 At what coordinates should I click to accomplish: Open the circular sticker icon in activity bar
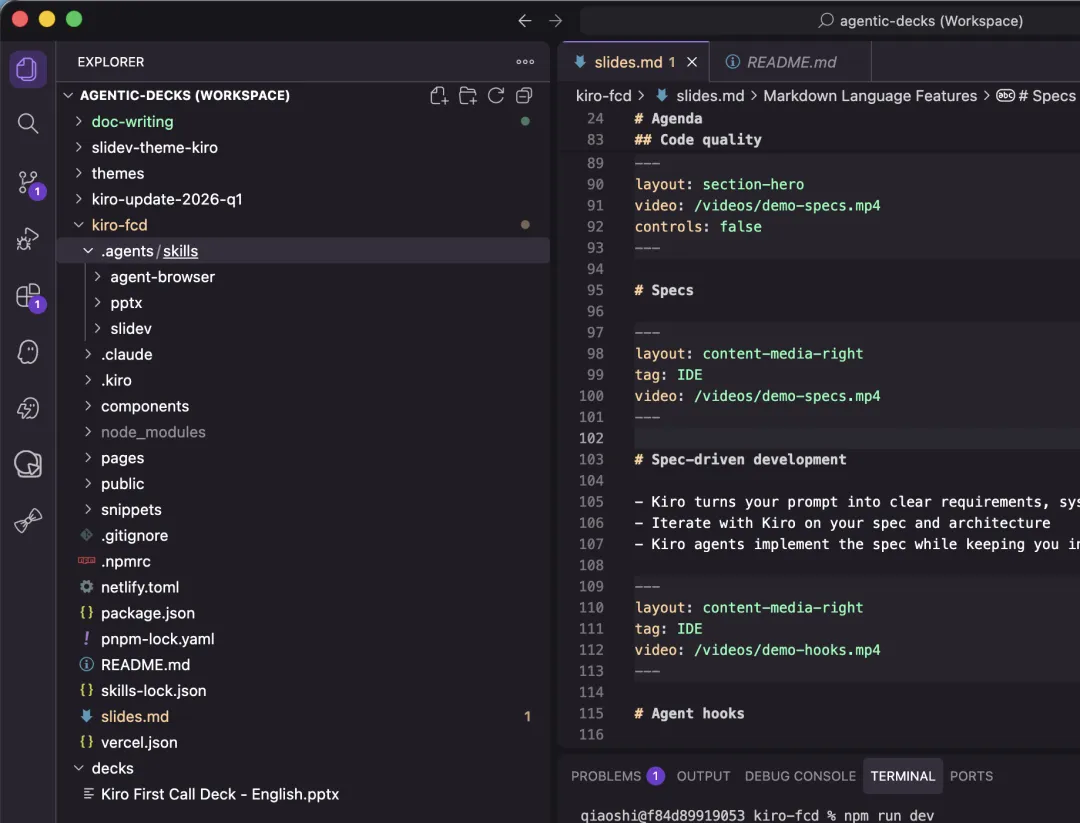point(28,464)
